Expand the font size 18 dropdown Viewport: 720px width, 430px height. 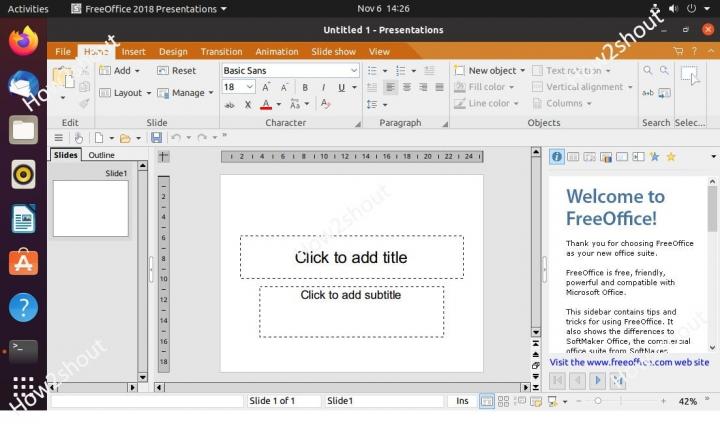(249, 88)
